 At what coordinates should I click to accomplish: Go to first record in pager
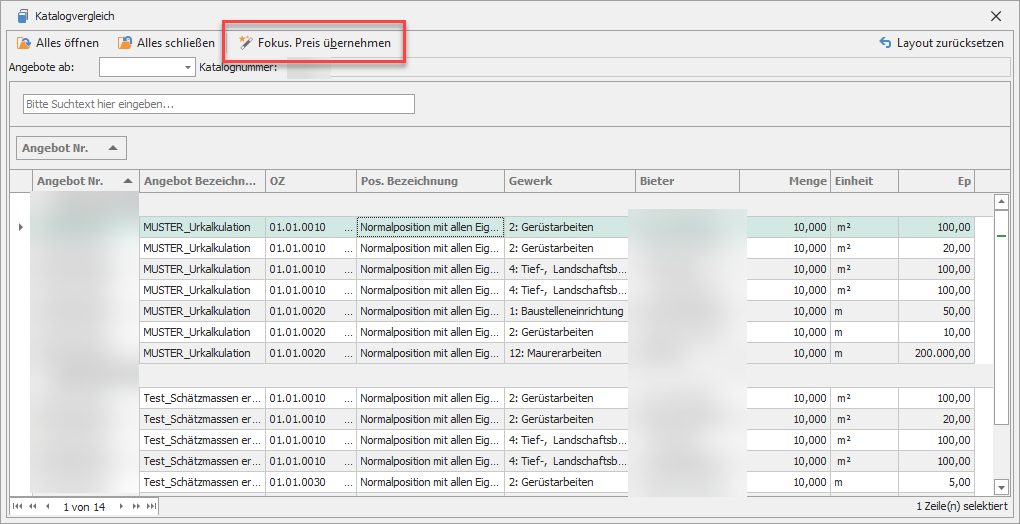point(18,507)
